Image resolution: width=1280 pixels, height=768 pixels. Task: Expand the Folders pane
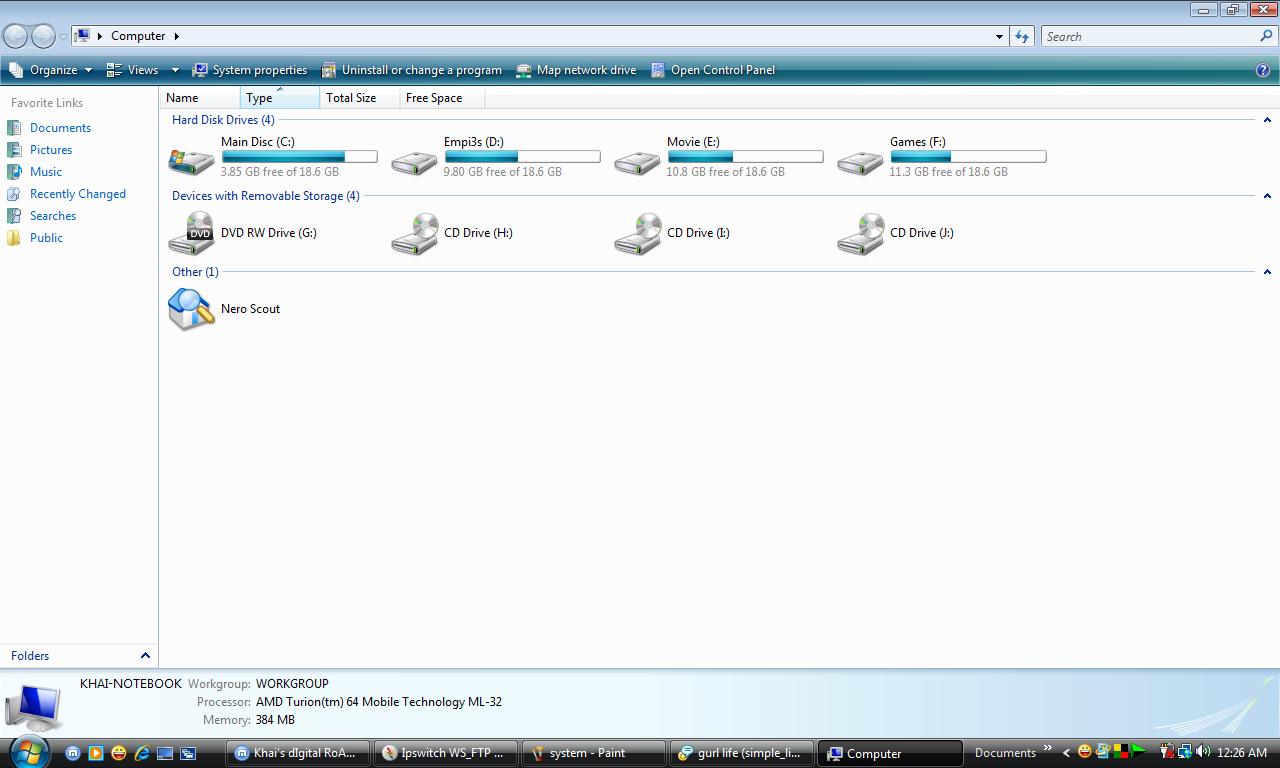point(145,656)
